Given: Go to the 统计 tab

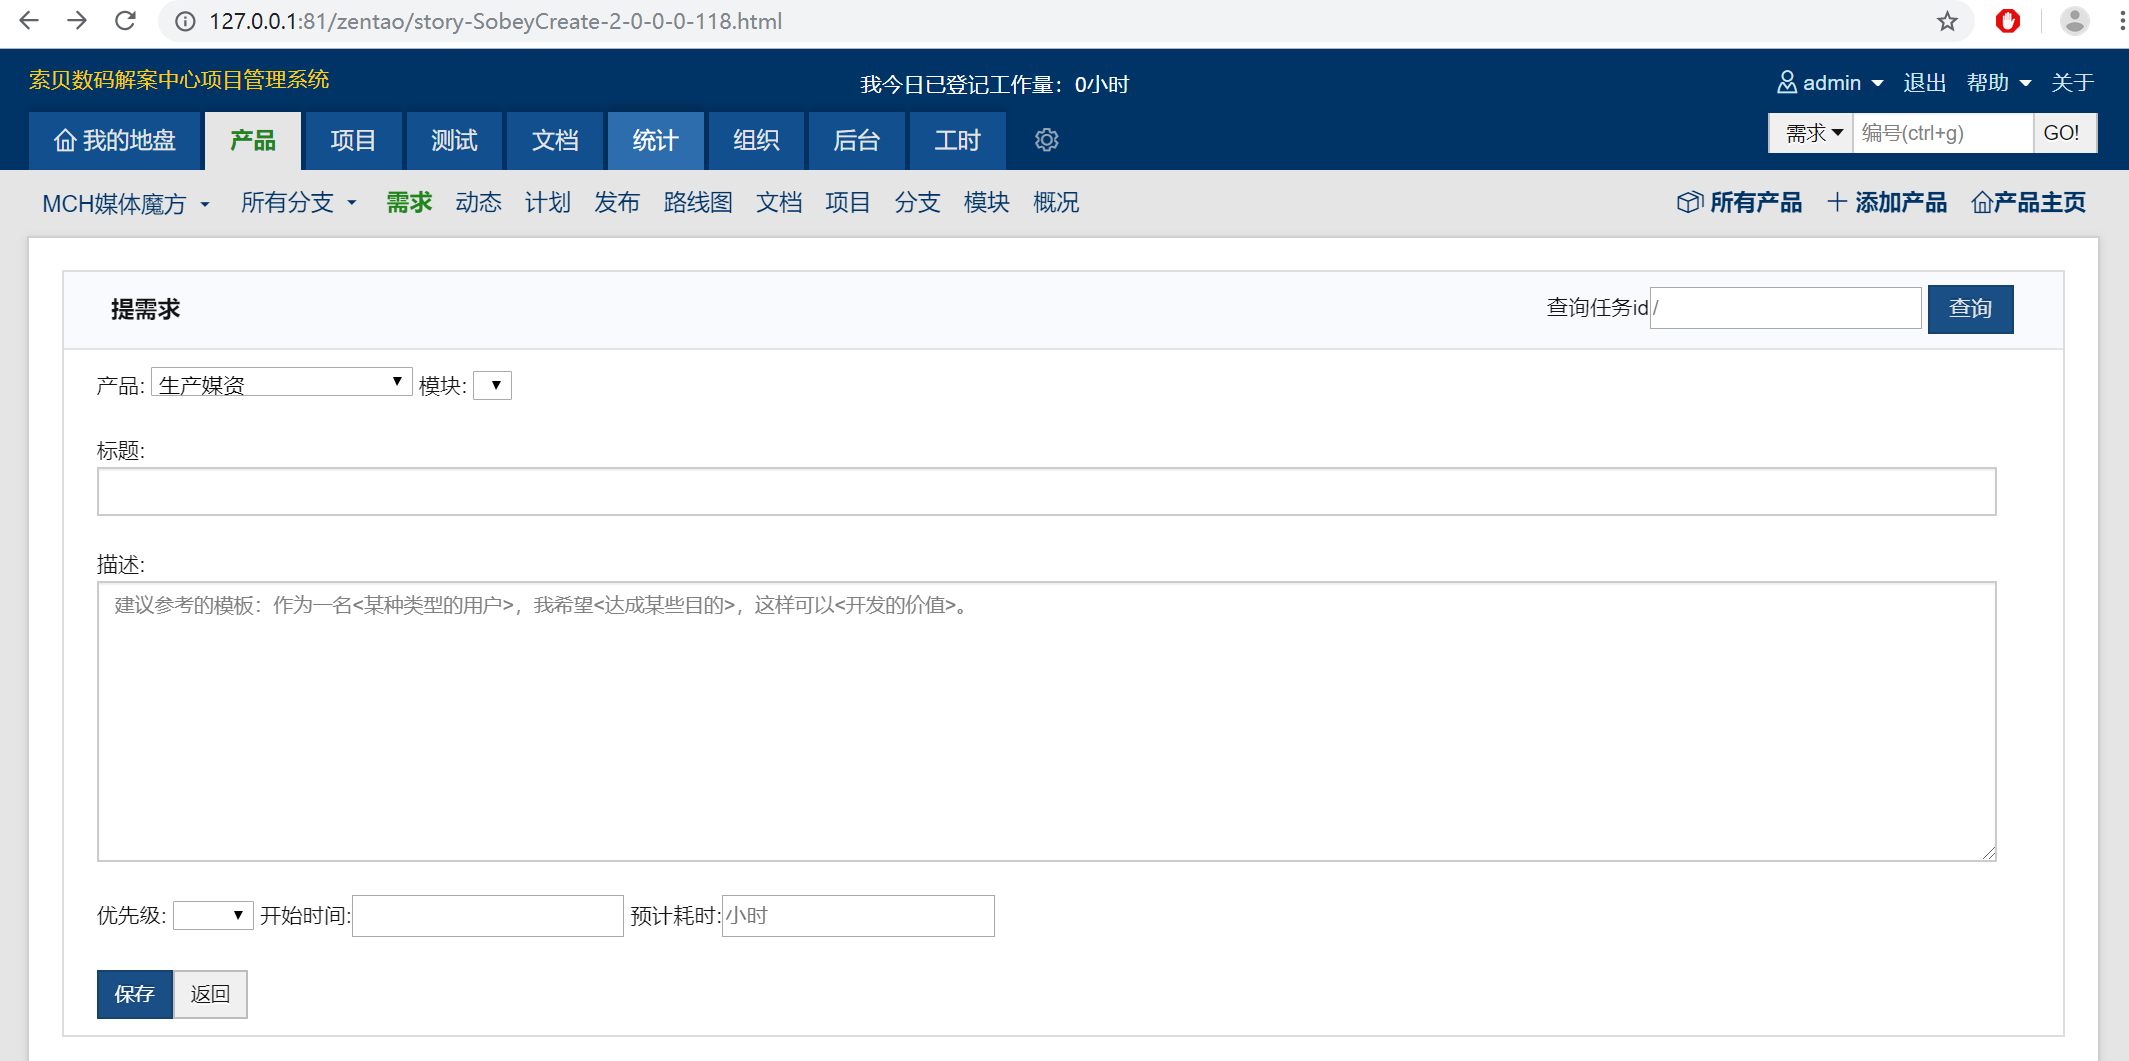Looking at the screenshot, I should [x=655, y=141].
